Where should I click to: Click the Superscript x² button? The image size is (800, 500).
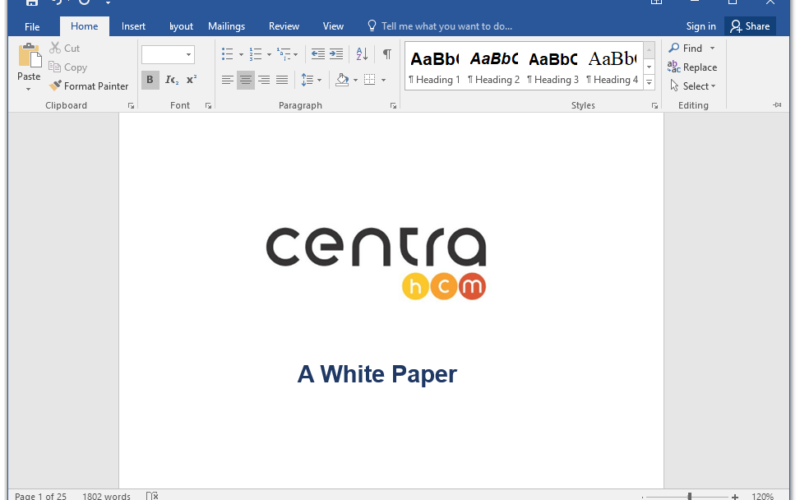point(191,80)
